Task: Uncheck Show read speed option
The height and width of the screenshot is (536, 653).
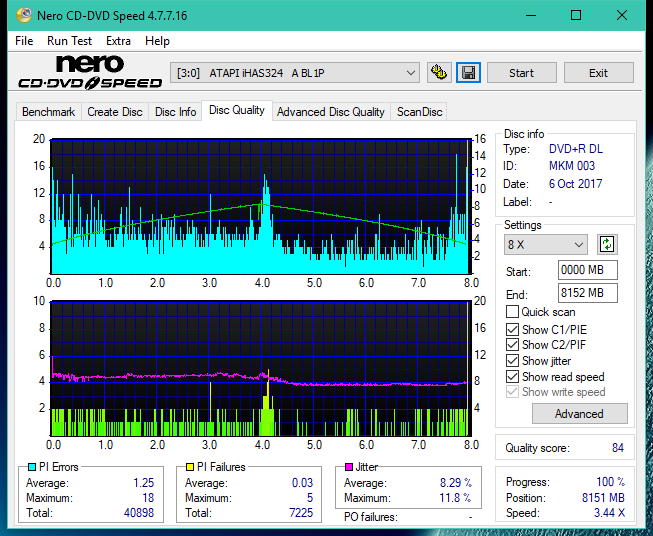Action: pos(512,376)
